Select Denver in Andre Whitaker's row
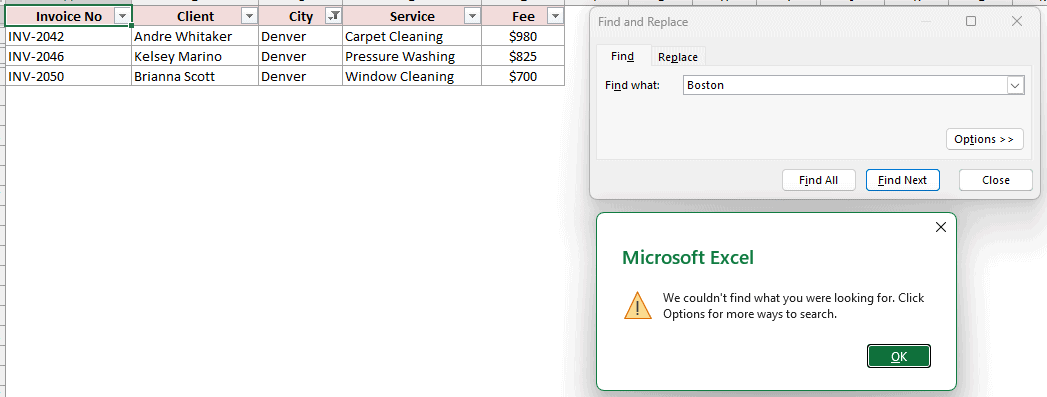 click(300, 37)
